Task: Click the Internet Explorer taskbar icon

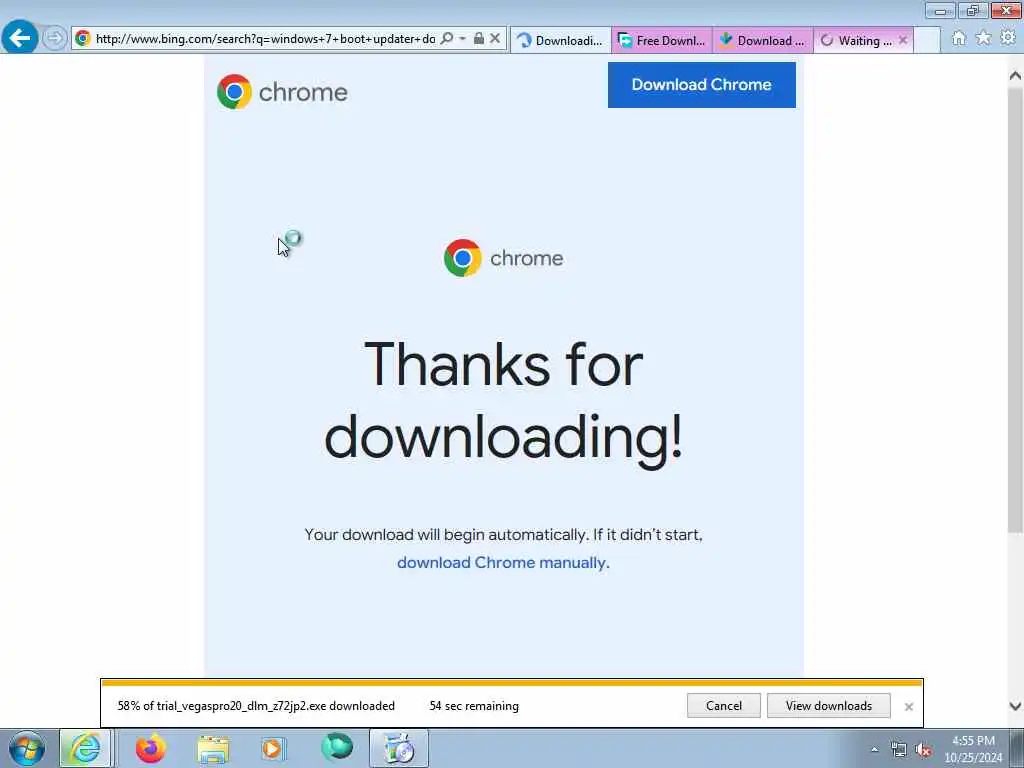Action: click(86, 748)
